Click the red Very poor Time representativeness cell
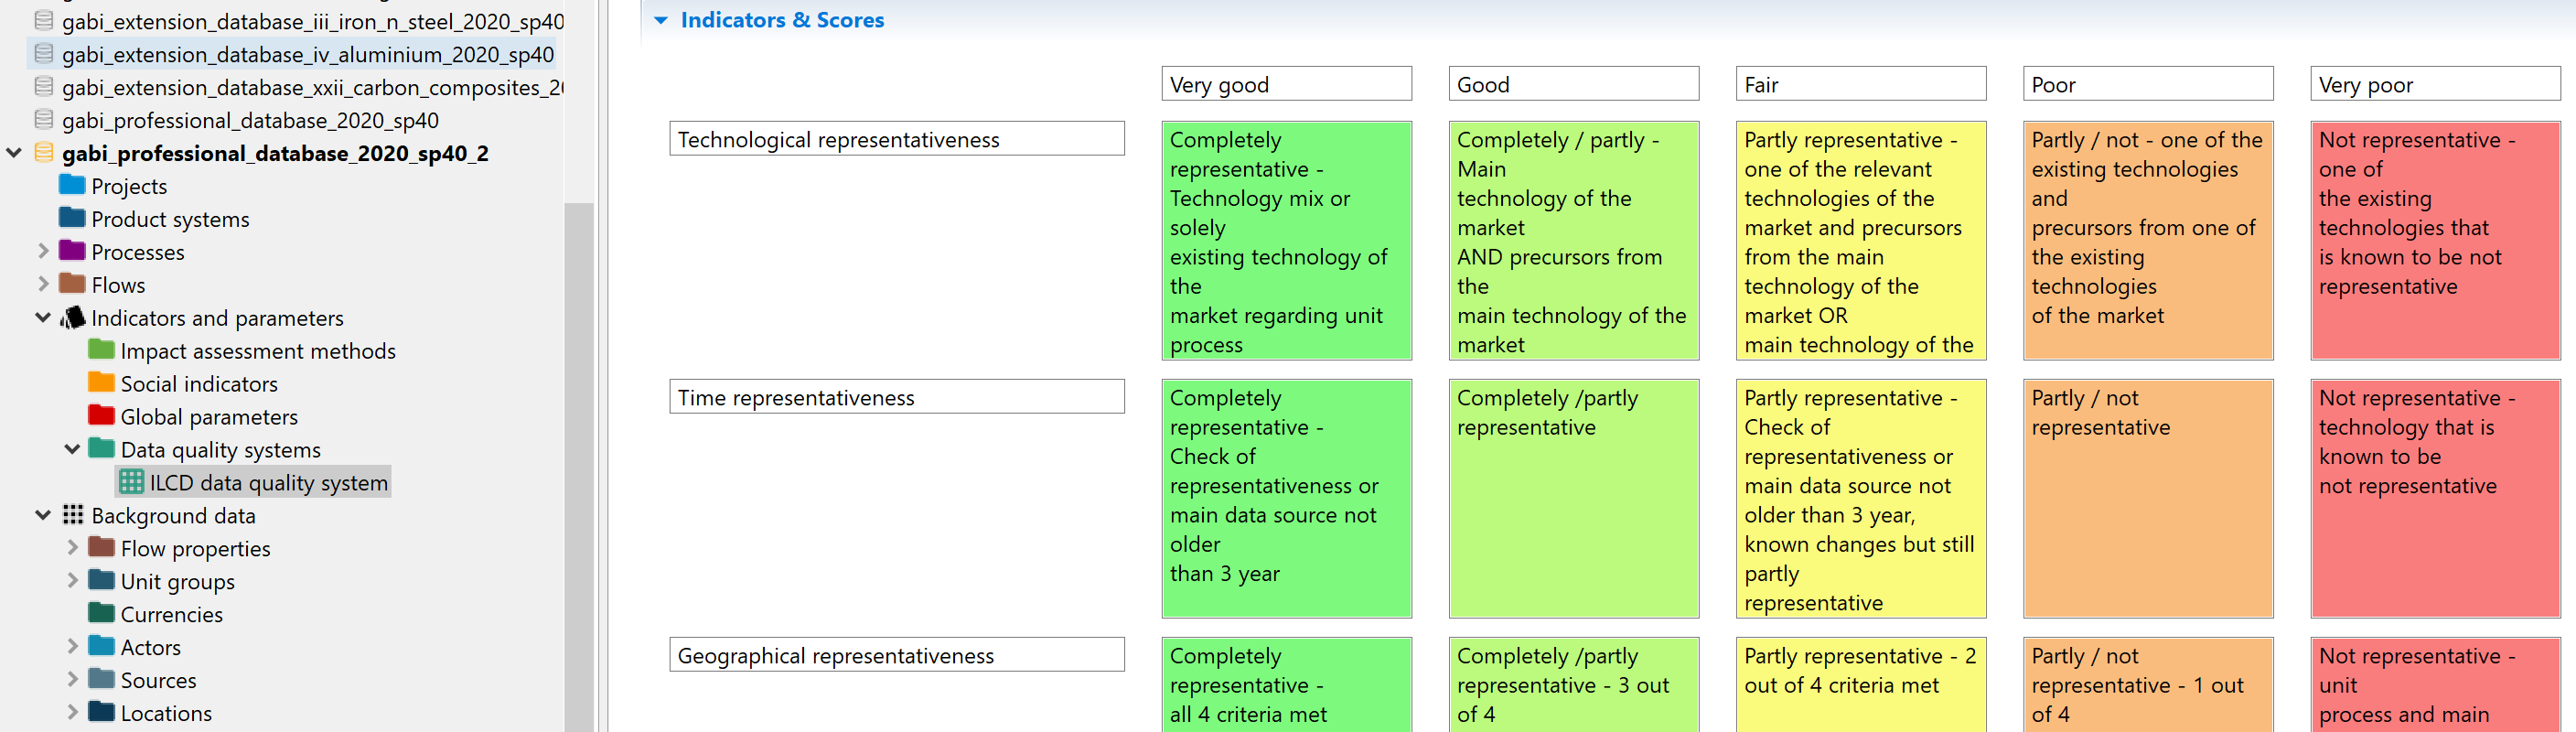The image size is (2576, 732). [2435, 498]
